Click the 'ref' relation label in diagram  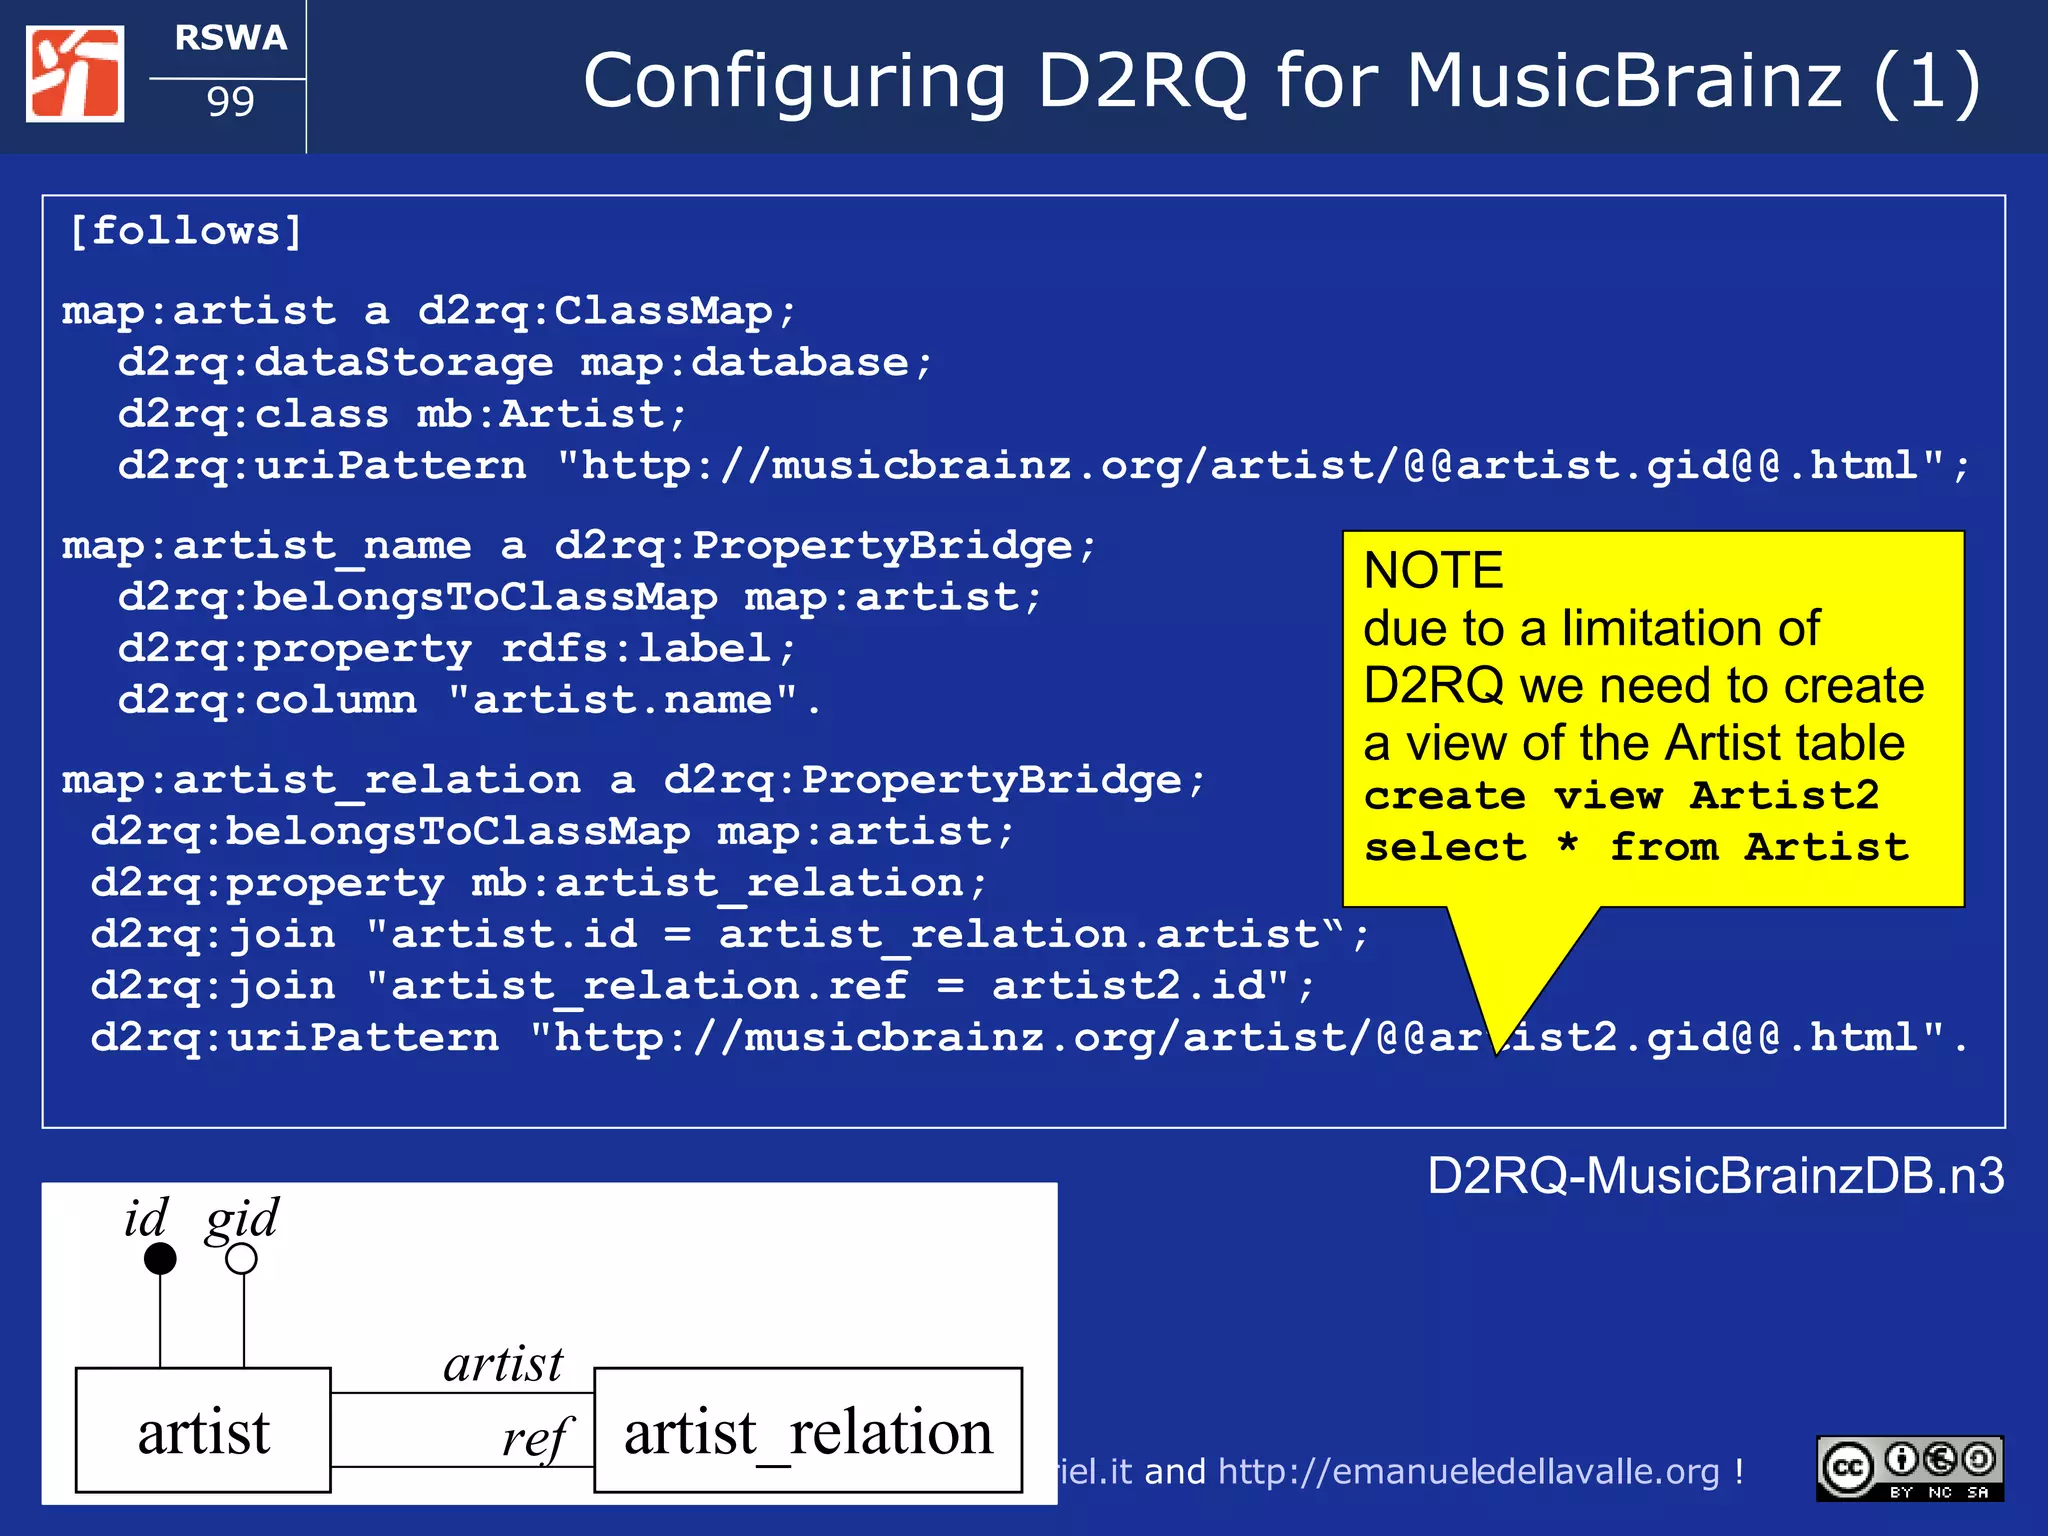(x=537, y=1440)
